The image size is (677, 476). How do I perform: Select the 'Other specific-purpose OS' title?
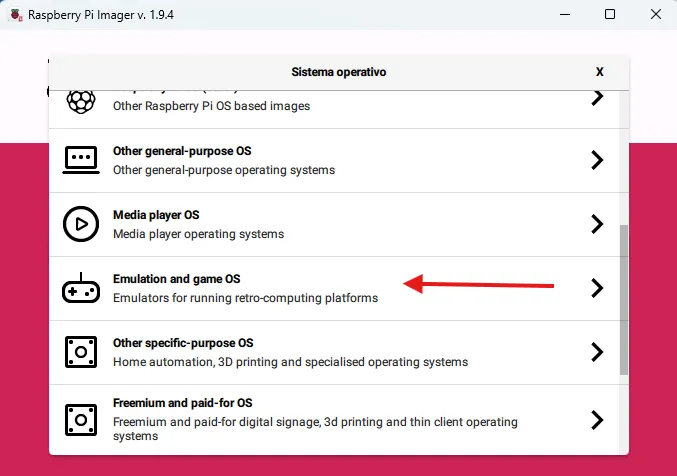click(183, 343)
